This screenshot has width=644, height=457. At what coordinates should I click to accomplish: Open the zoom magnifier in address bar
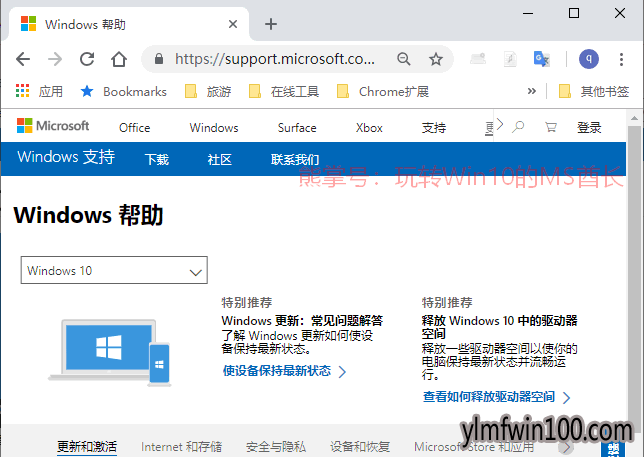[x=404, y=60]
